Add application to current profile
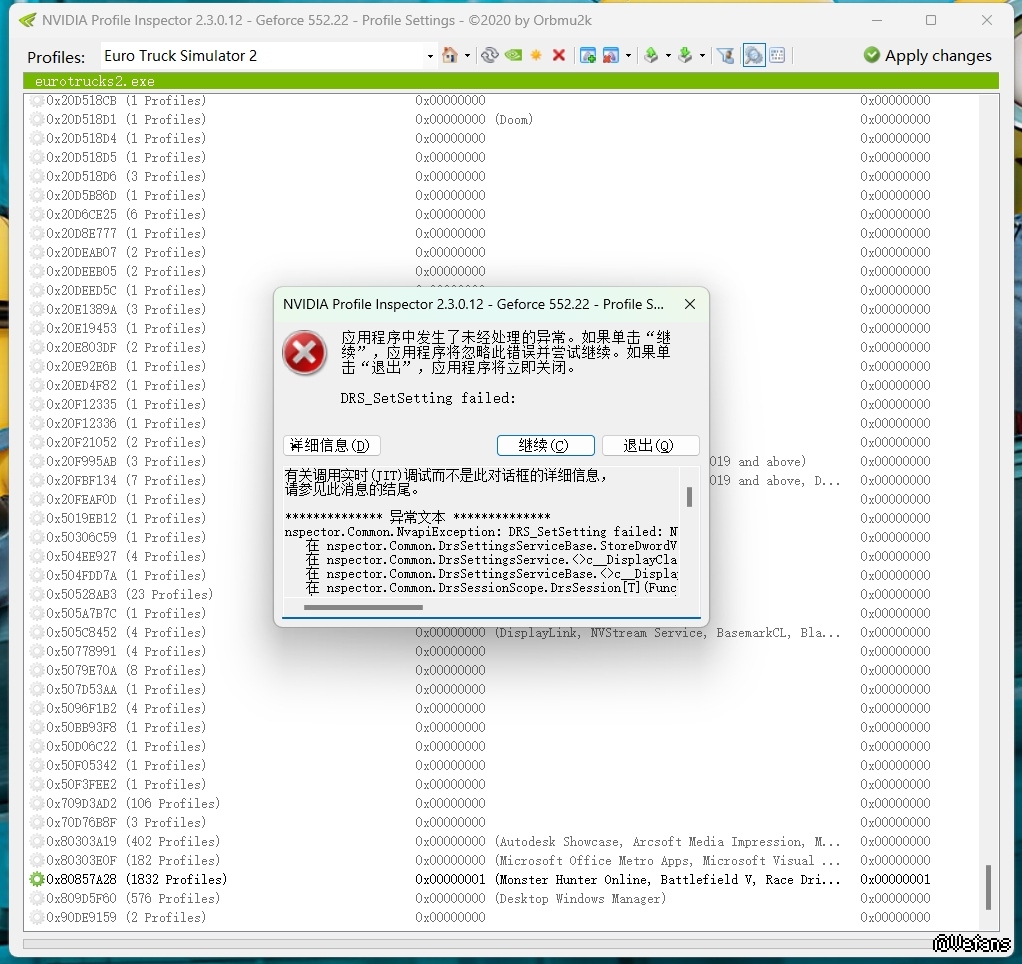The width and height of the screenshot is (1022, 964). click(588, 55)
